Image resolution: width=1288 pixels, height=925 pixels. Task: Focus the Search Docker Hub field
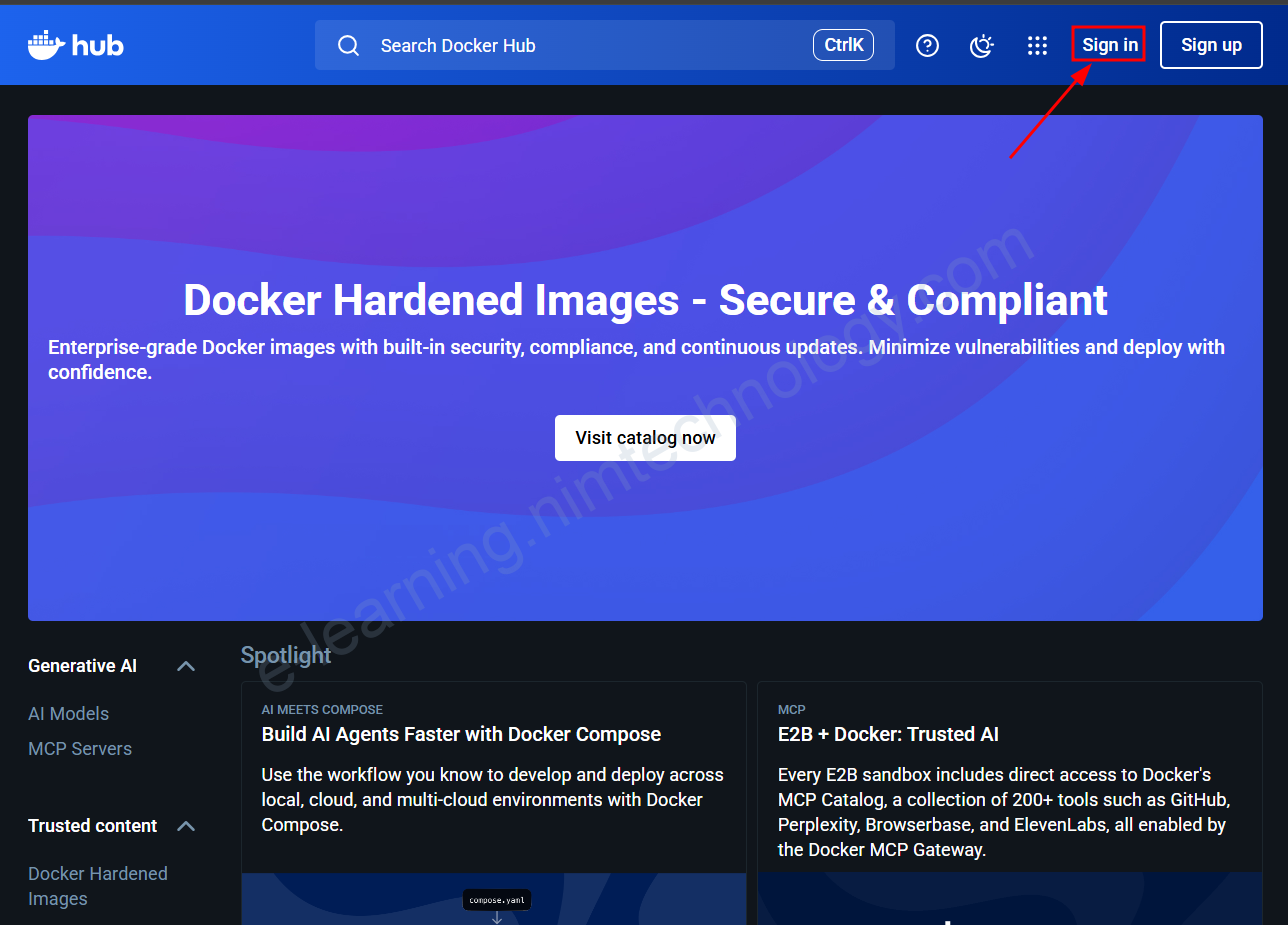tap(580, 46)
